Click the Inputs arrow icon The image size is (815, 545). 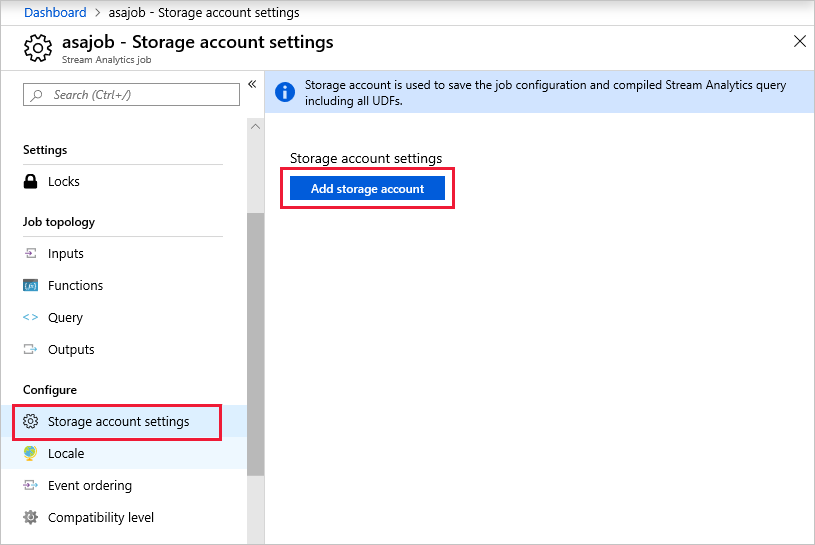(30, 254)
